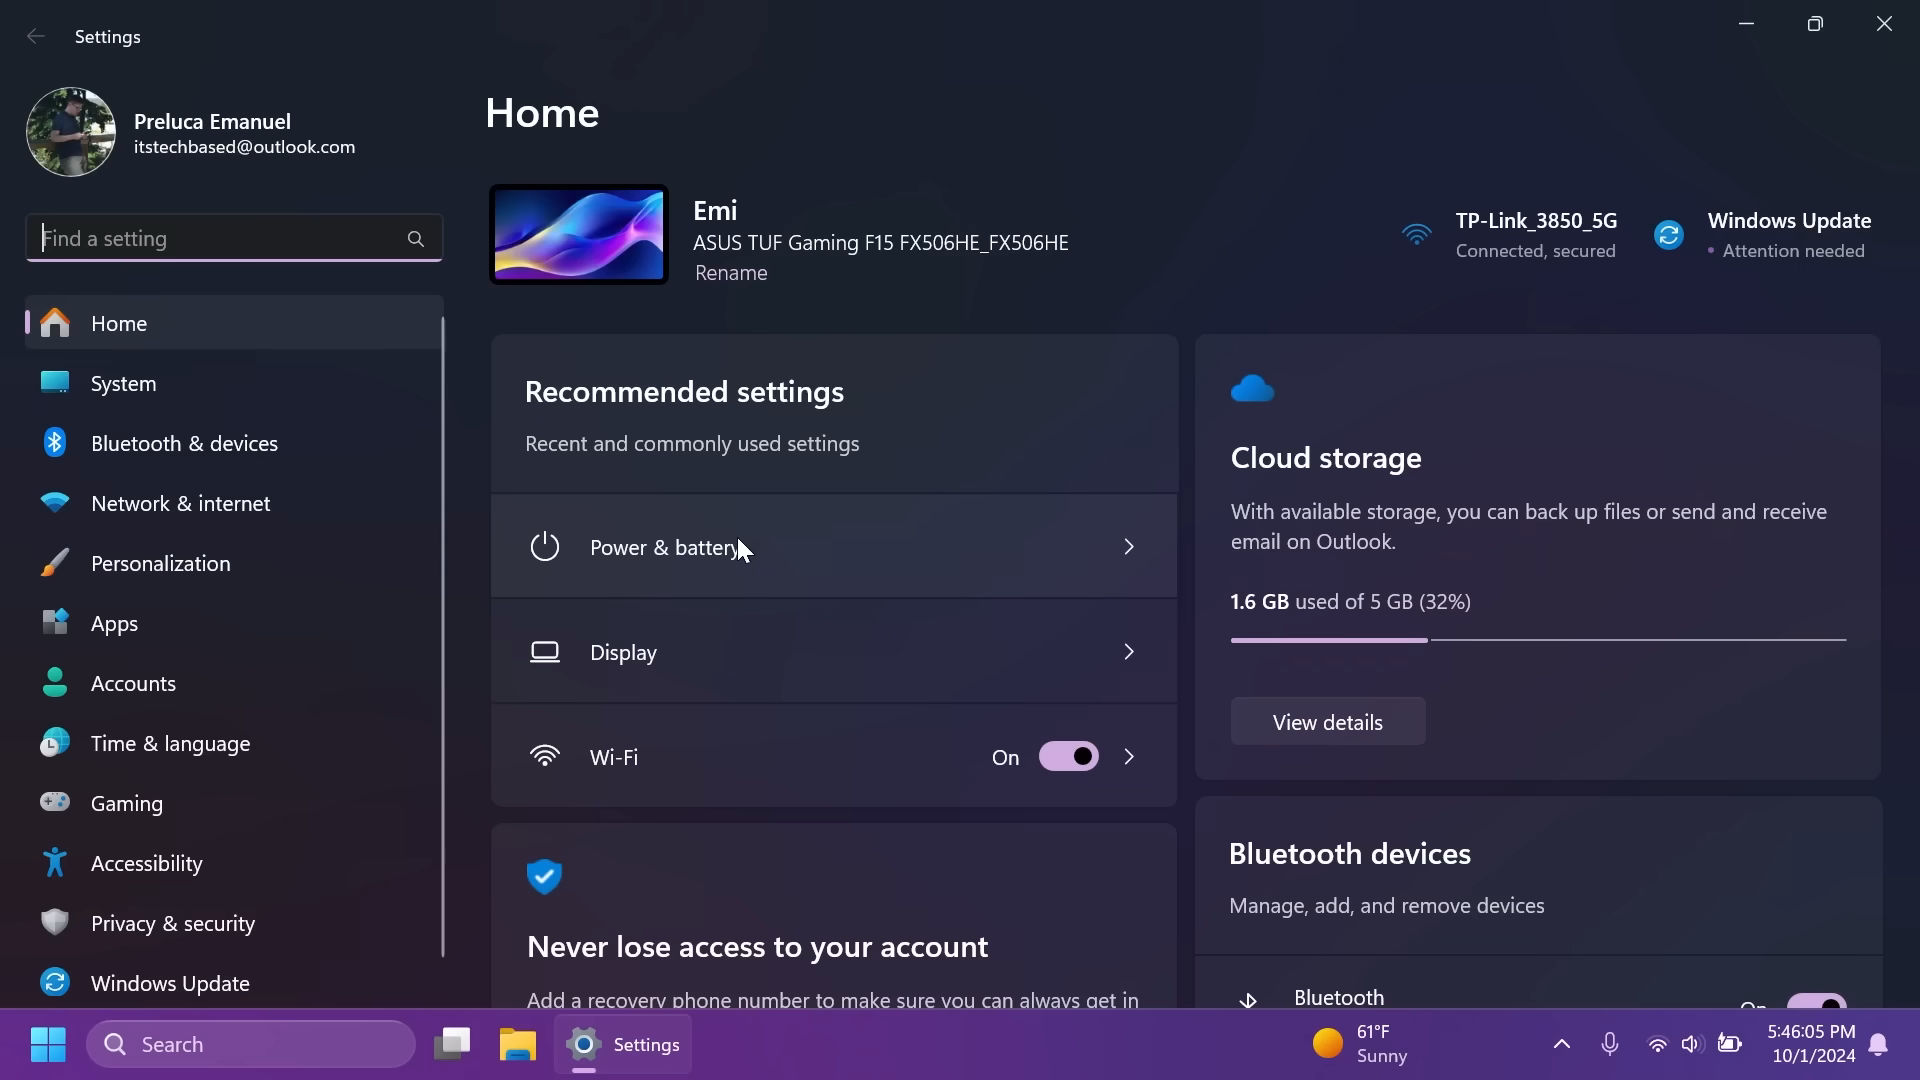Click the cloud storage usage bar

click(1537, 640)
